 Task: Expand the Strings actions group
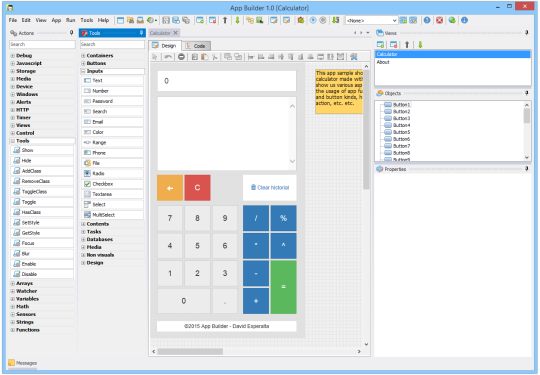point(12,322)
